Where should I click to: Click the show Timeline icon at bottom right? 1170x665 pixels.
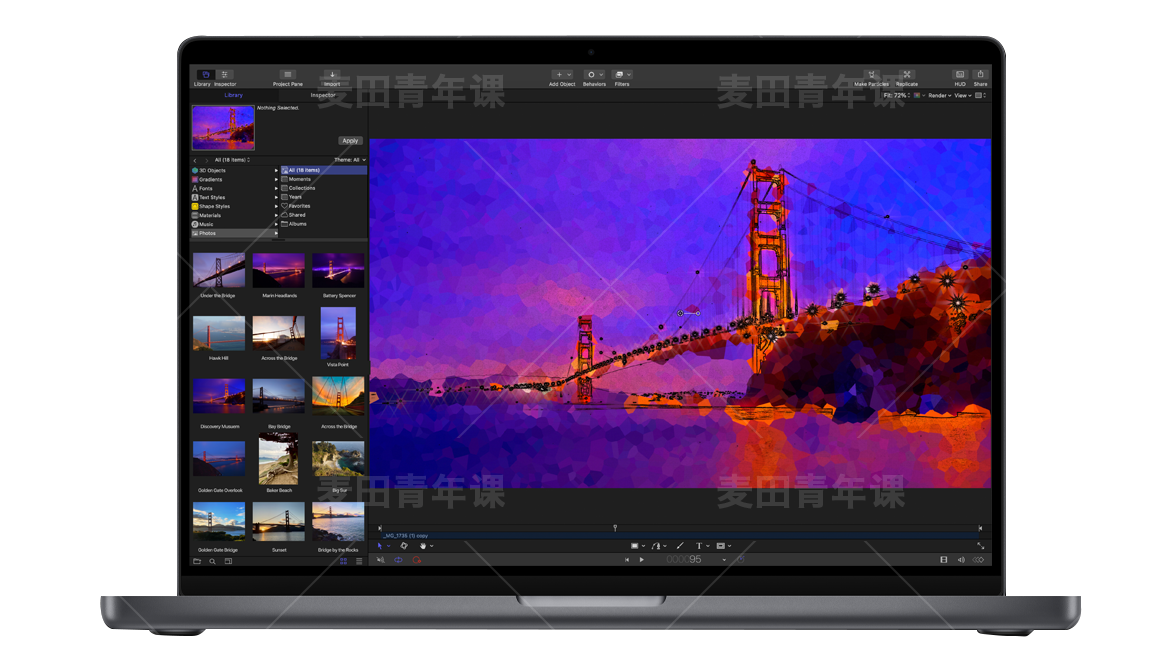click(944, 560)
